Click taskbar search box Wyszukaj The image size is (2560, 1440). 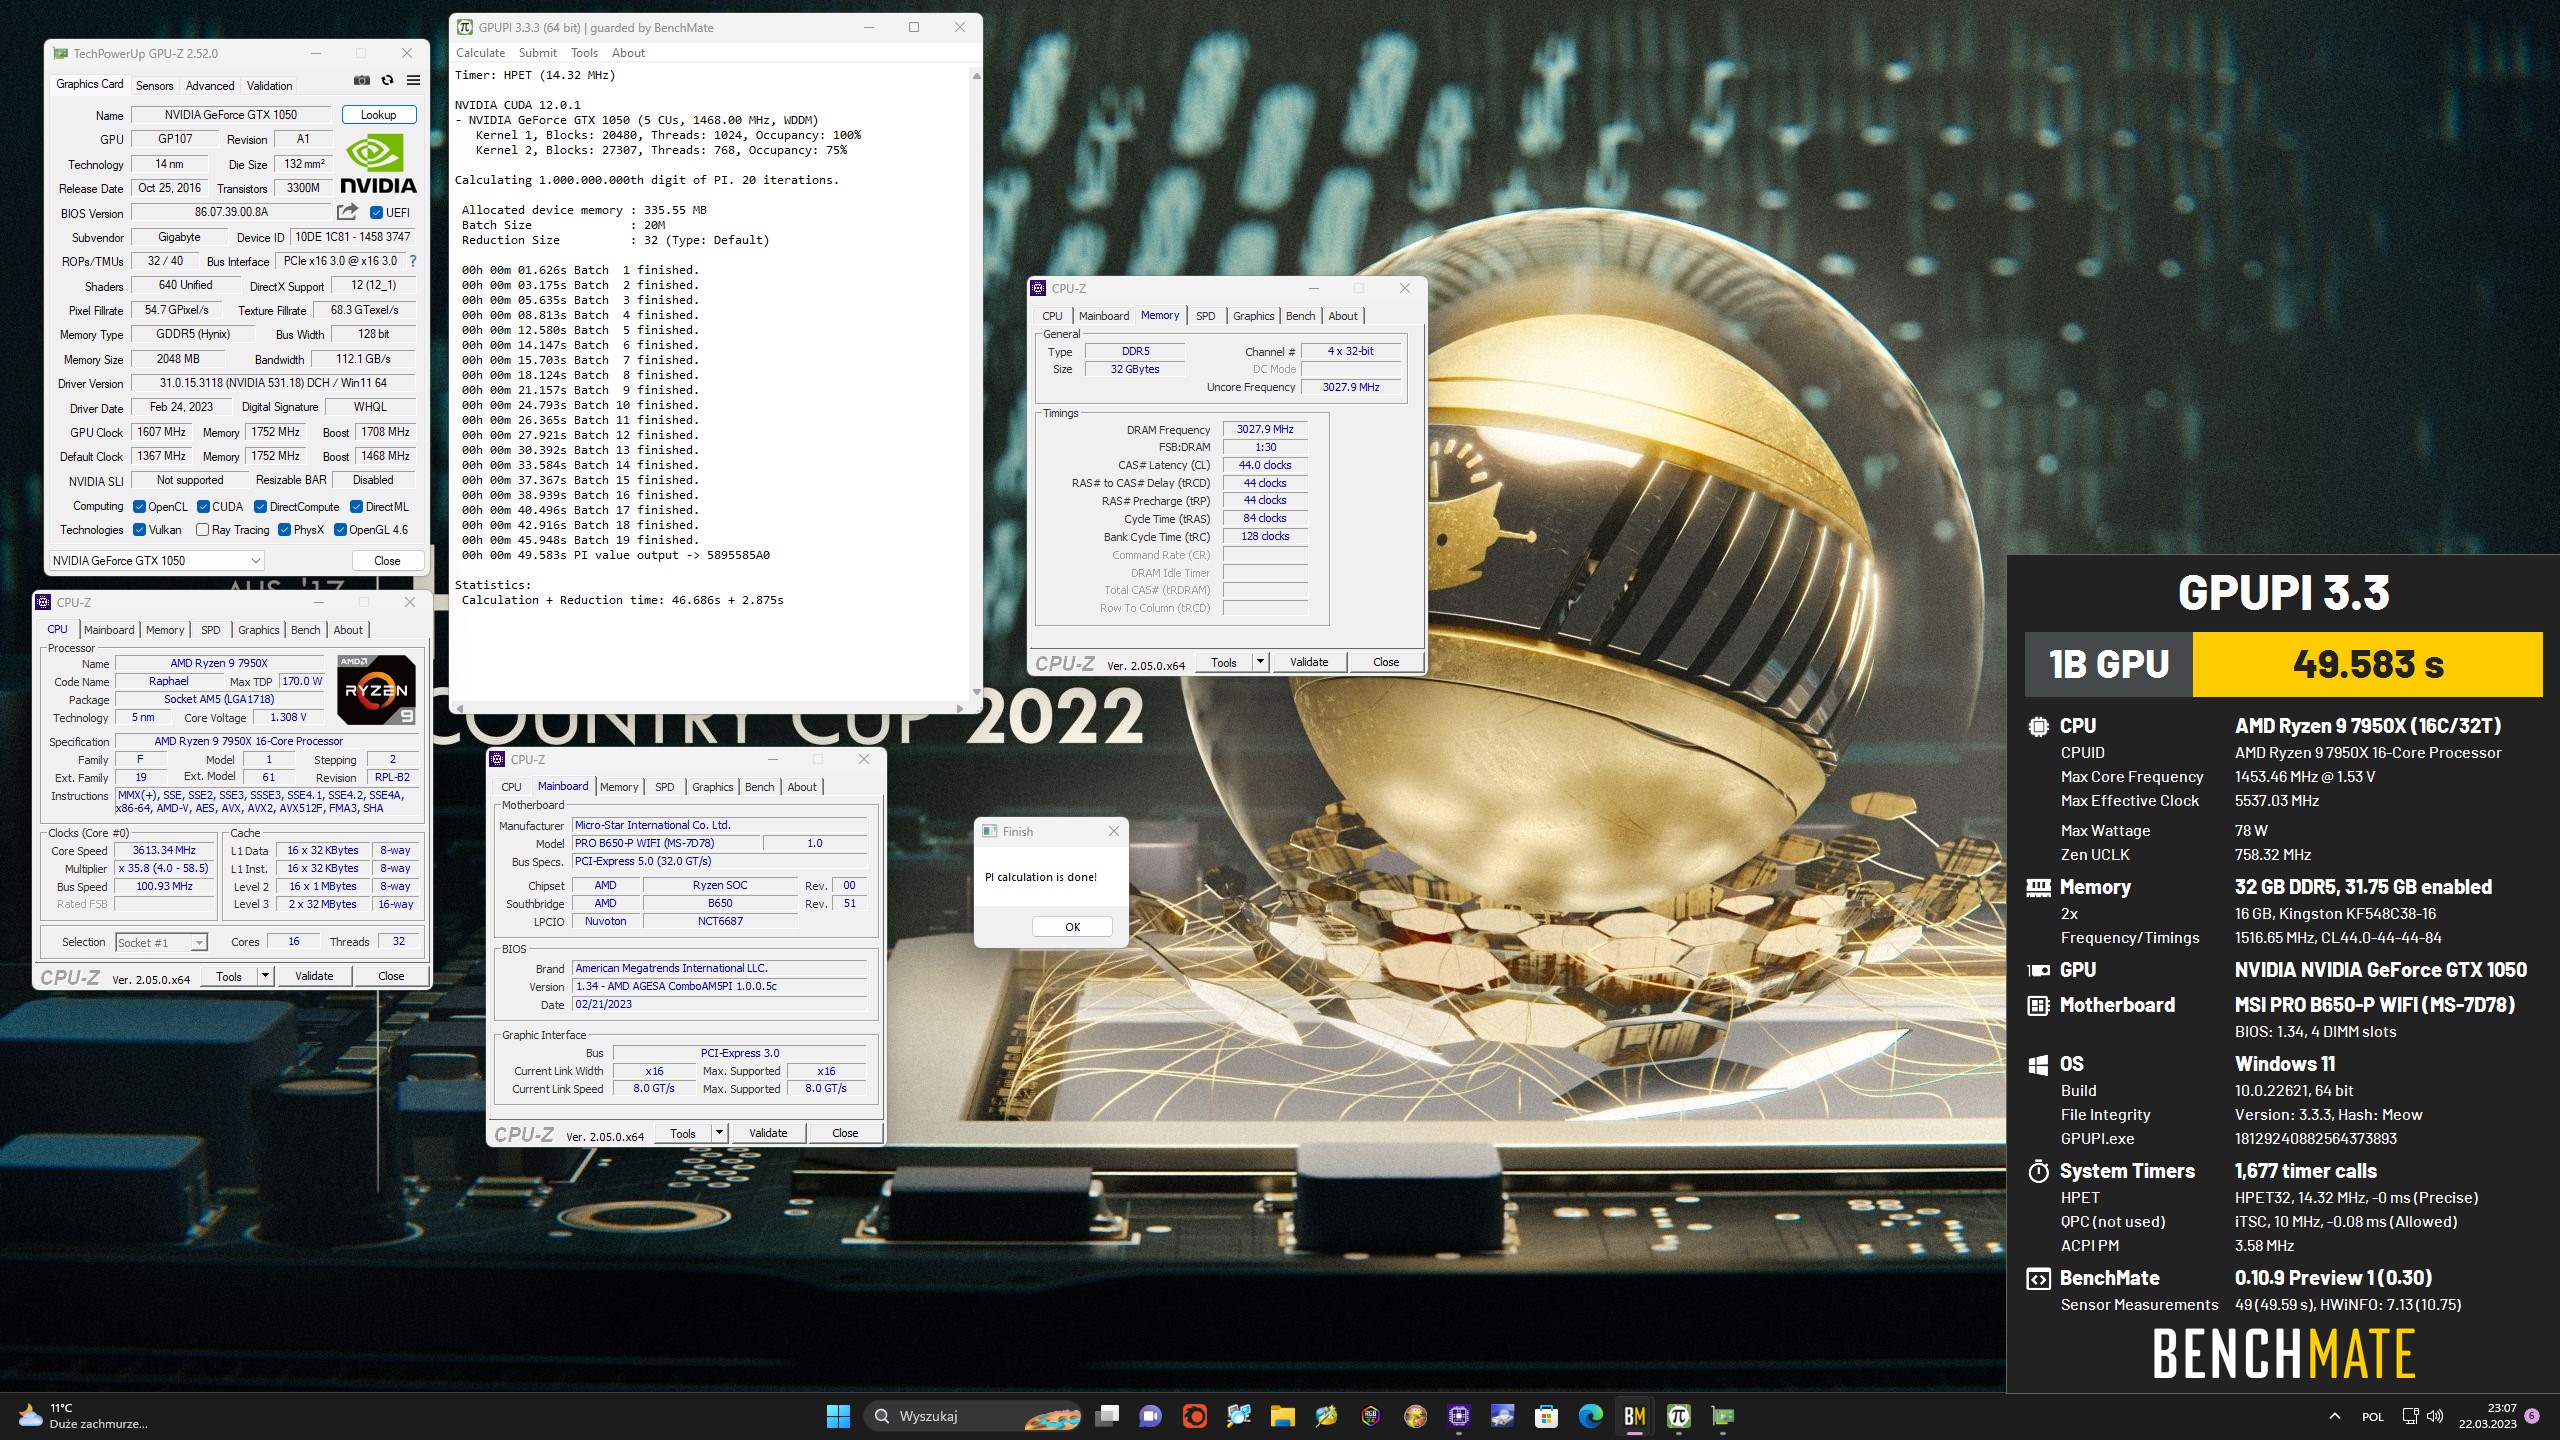(x=973, y=1416)
